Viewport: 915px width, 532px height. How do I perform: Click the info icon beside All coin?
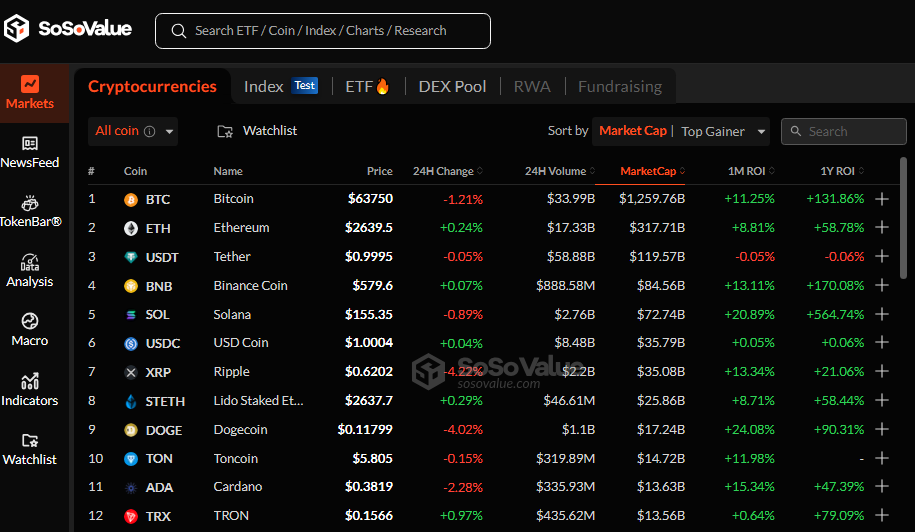click(x=149, y=131)
